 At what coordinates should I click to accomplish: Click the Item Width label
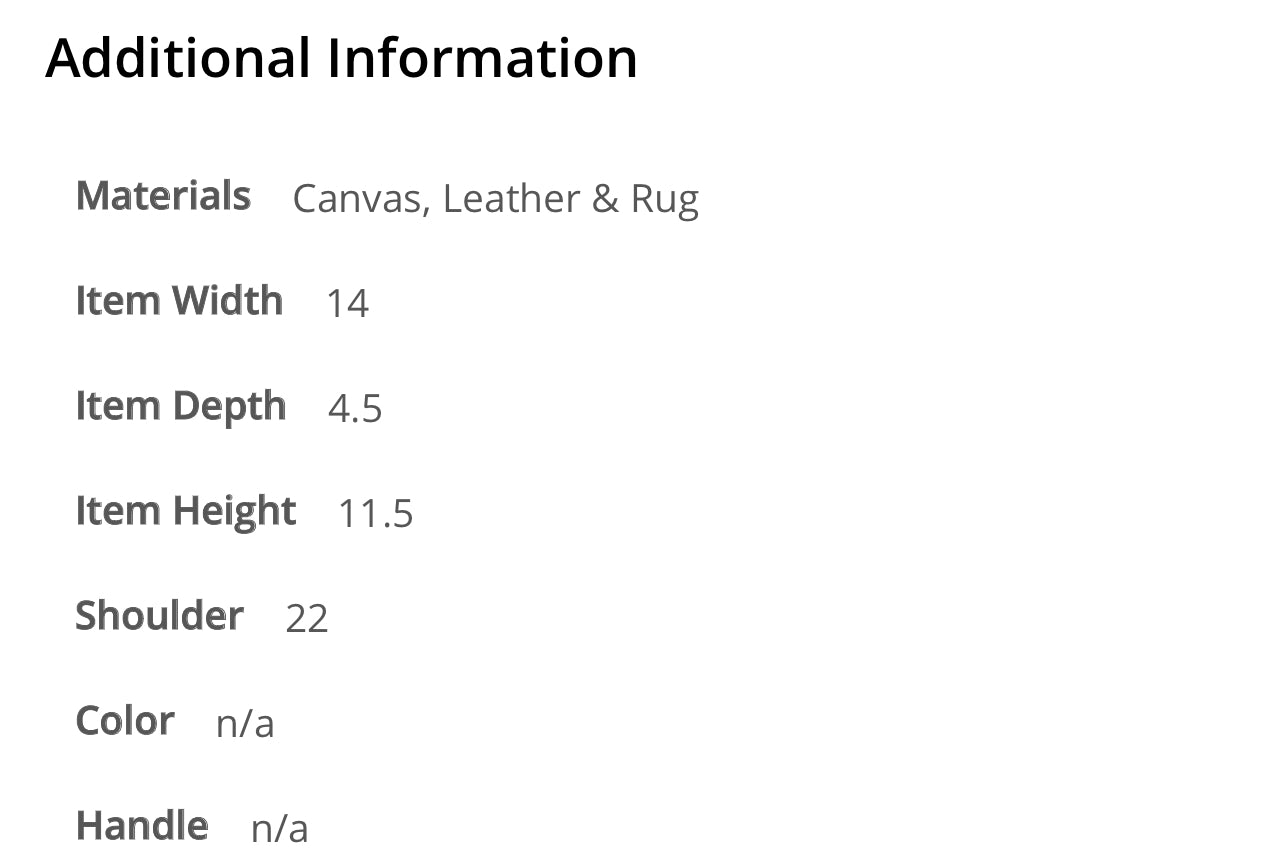click(179, 301)
